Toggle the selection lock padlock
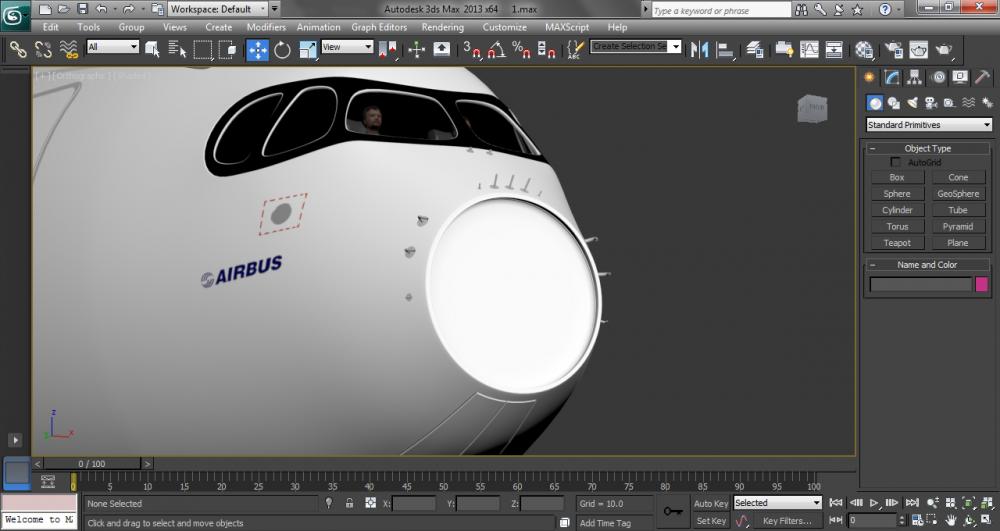The width and height of the screenshot is (1000, 531). 349,503
